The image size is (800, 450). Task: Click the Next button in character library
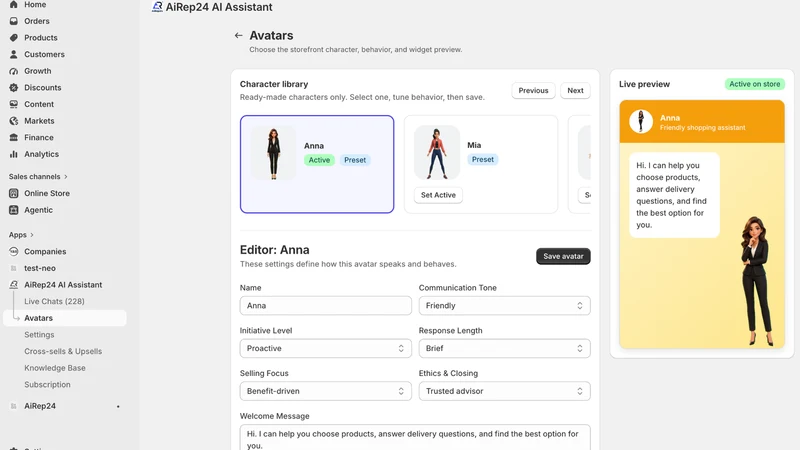(575, 90)
